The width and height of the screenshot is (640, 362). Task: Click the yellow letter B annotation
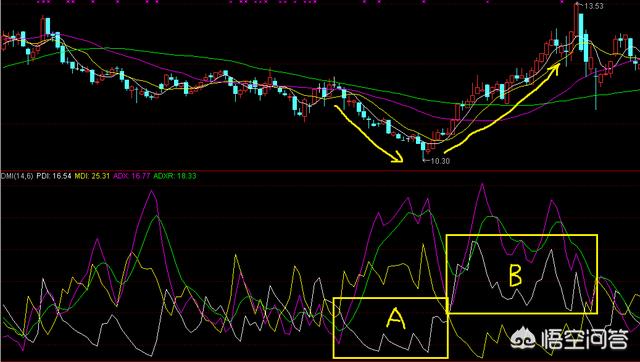tap(516, 275)
